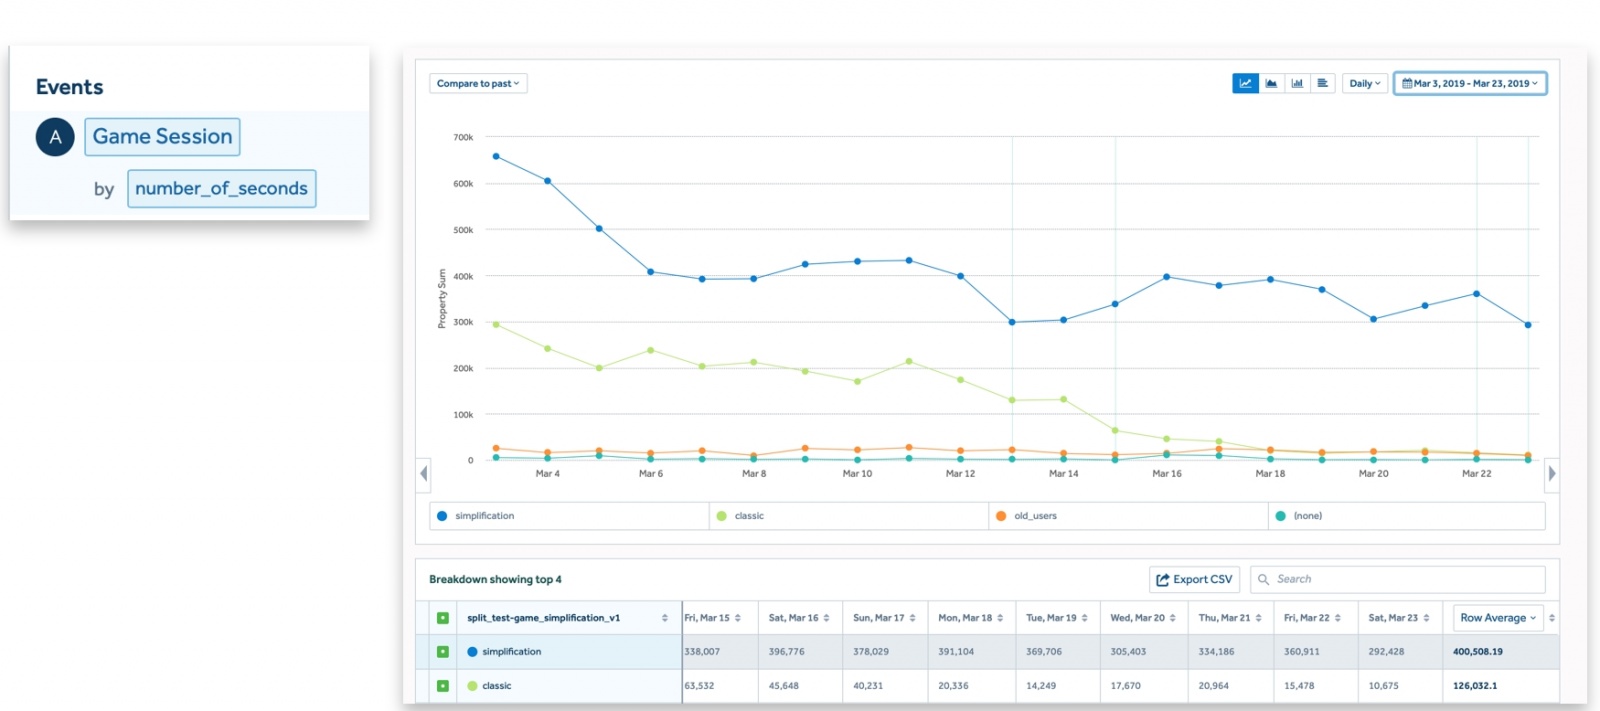Image resolution: width=1600 pixels, height=711 pixels.
Task: Select the Game Session event
Action: 162,137
